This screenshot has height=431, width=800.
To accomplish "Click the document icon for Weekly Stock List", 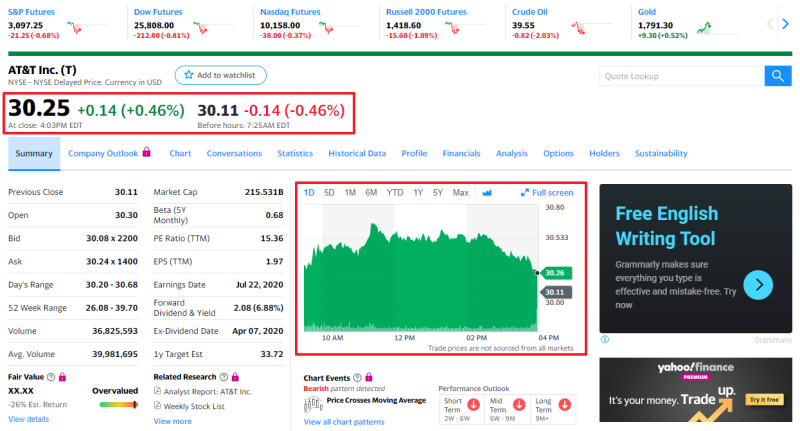I will [x=157, y=406].
